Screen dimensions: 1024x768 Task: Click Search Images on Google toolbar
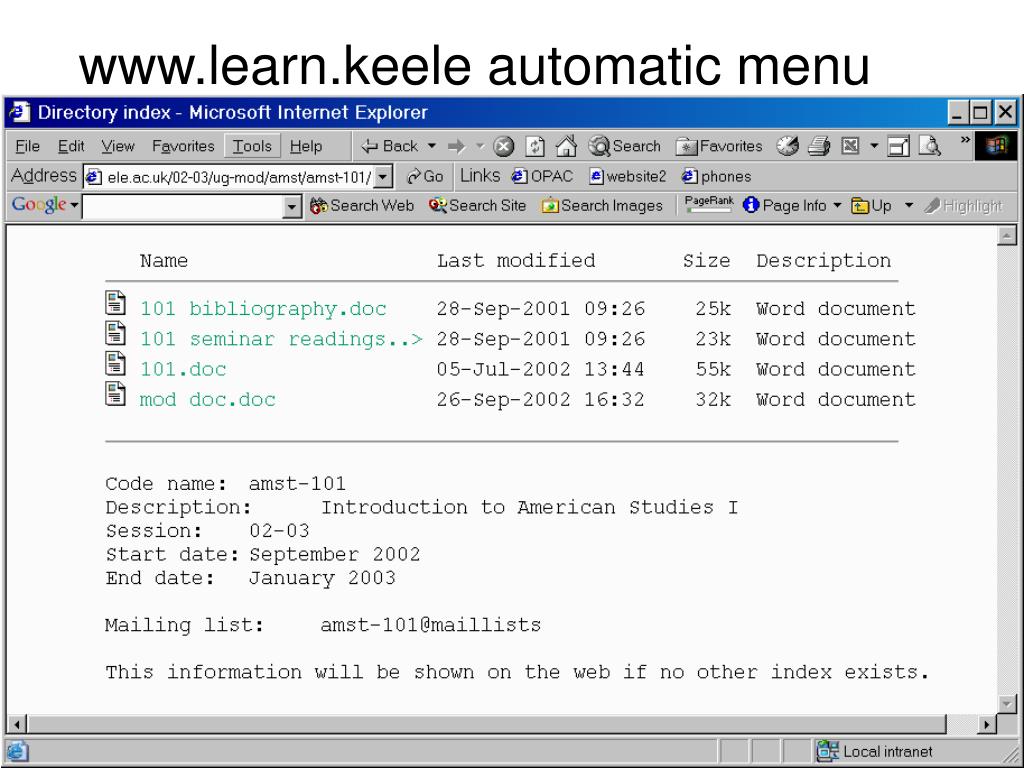pos(602,206)
